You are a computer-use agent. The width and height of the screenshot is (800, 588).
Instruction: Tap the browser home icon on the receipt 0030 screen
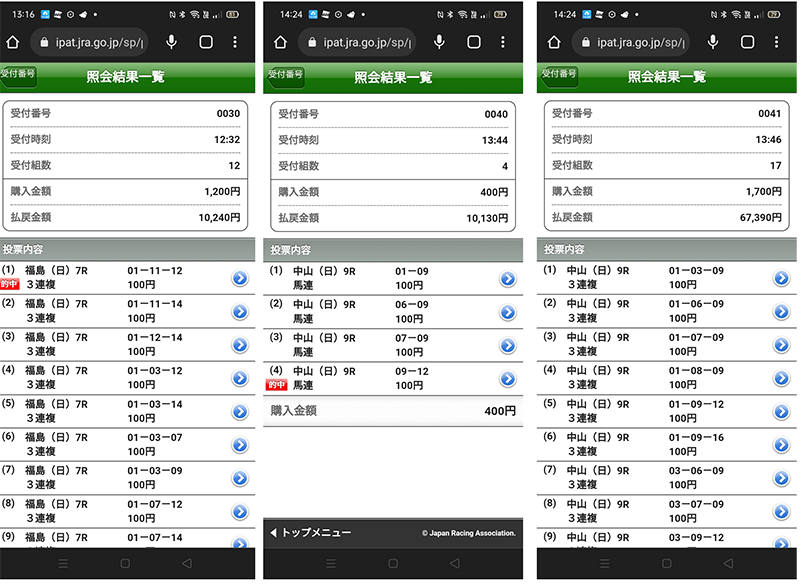(14, 42)
